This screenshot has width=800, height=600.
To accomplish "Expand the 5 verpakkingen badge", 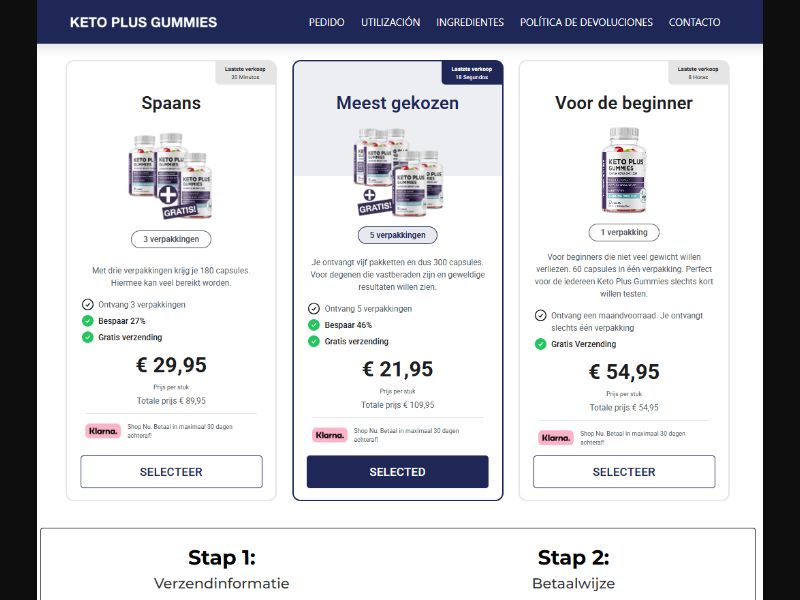I will tap(397, 233).
